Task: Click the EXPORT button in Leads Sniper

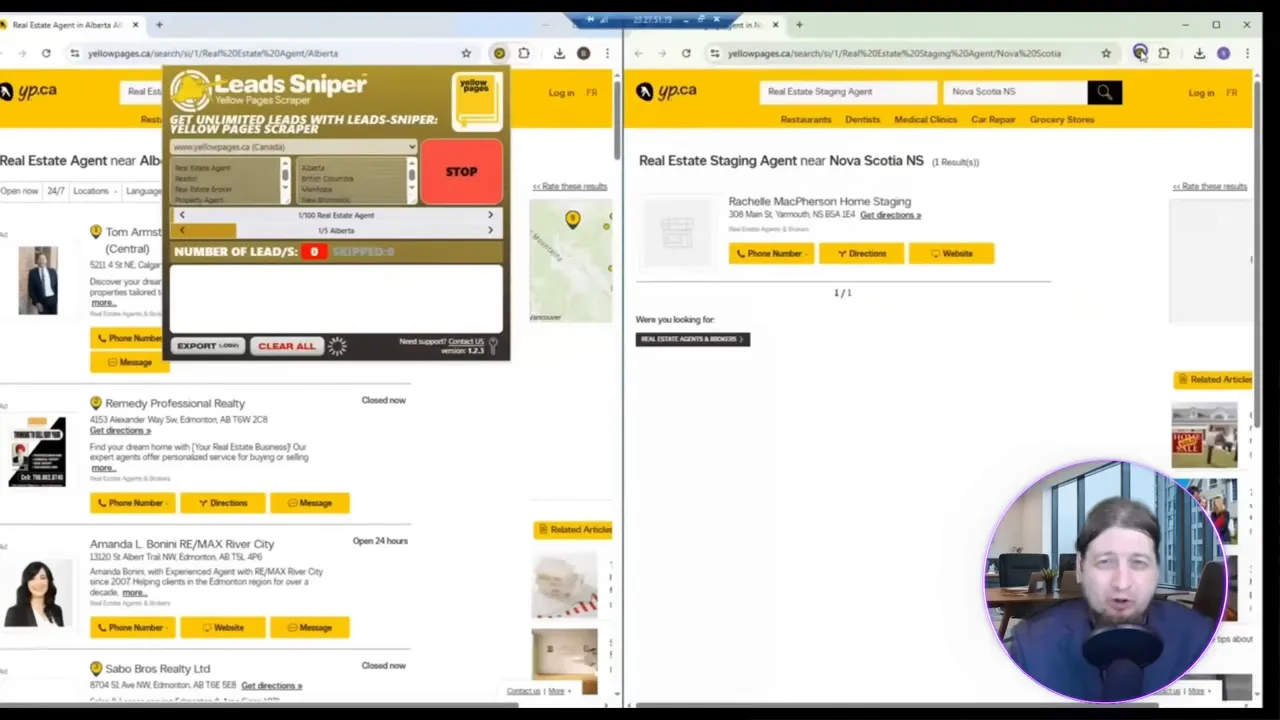Action: click(208, 346)
